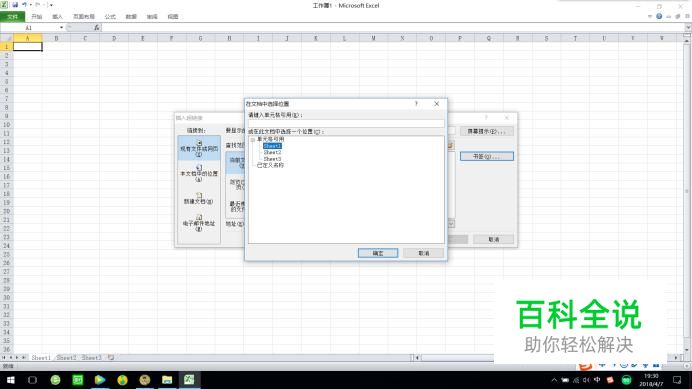Viewport: 692px width, 389px height.
Task: Switch to the 视图 (View) ribbon tab
Action: point(173,17)
